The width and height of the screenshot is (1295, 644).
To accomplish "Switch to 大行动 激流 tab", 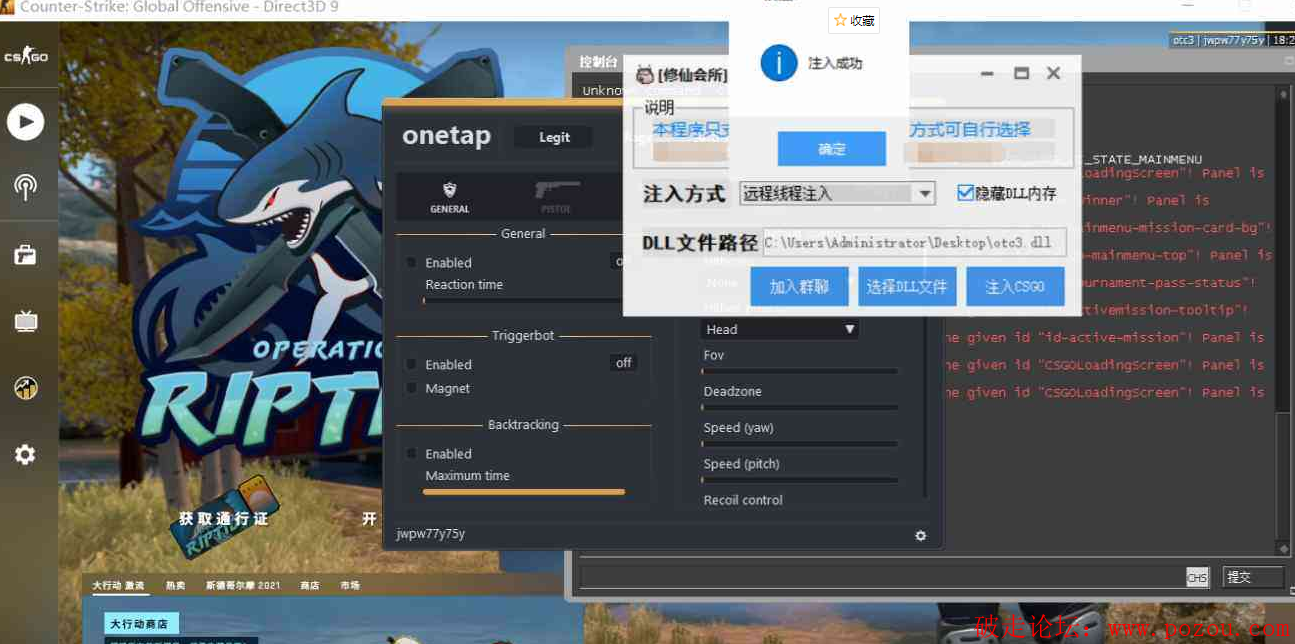I will 119,585.
